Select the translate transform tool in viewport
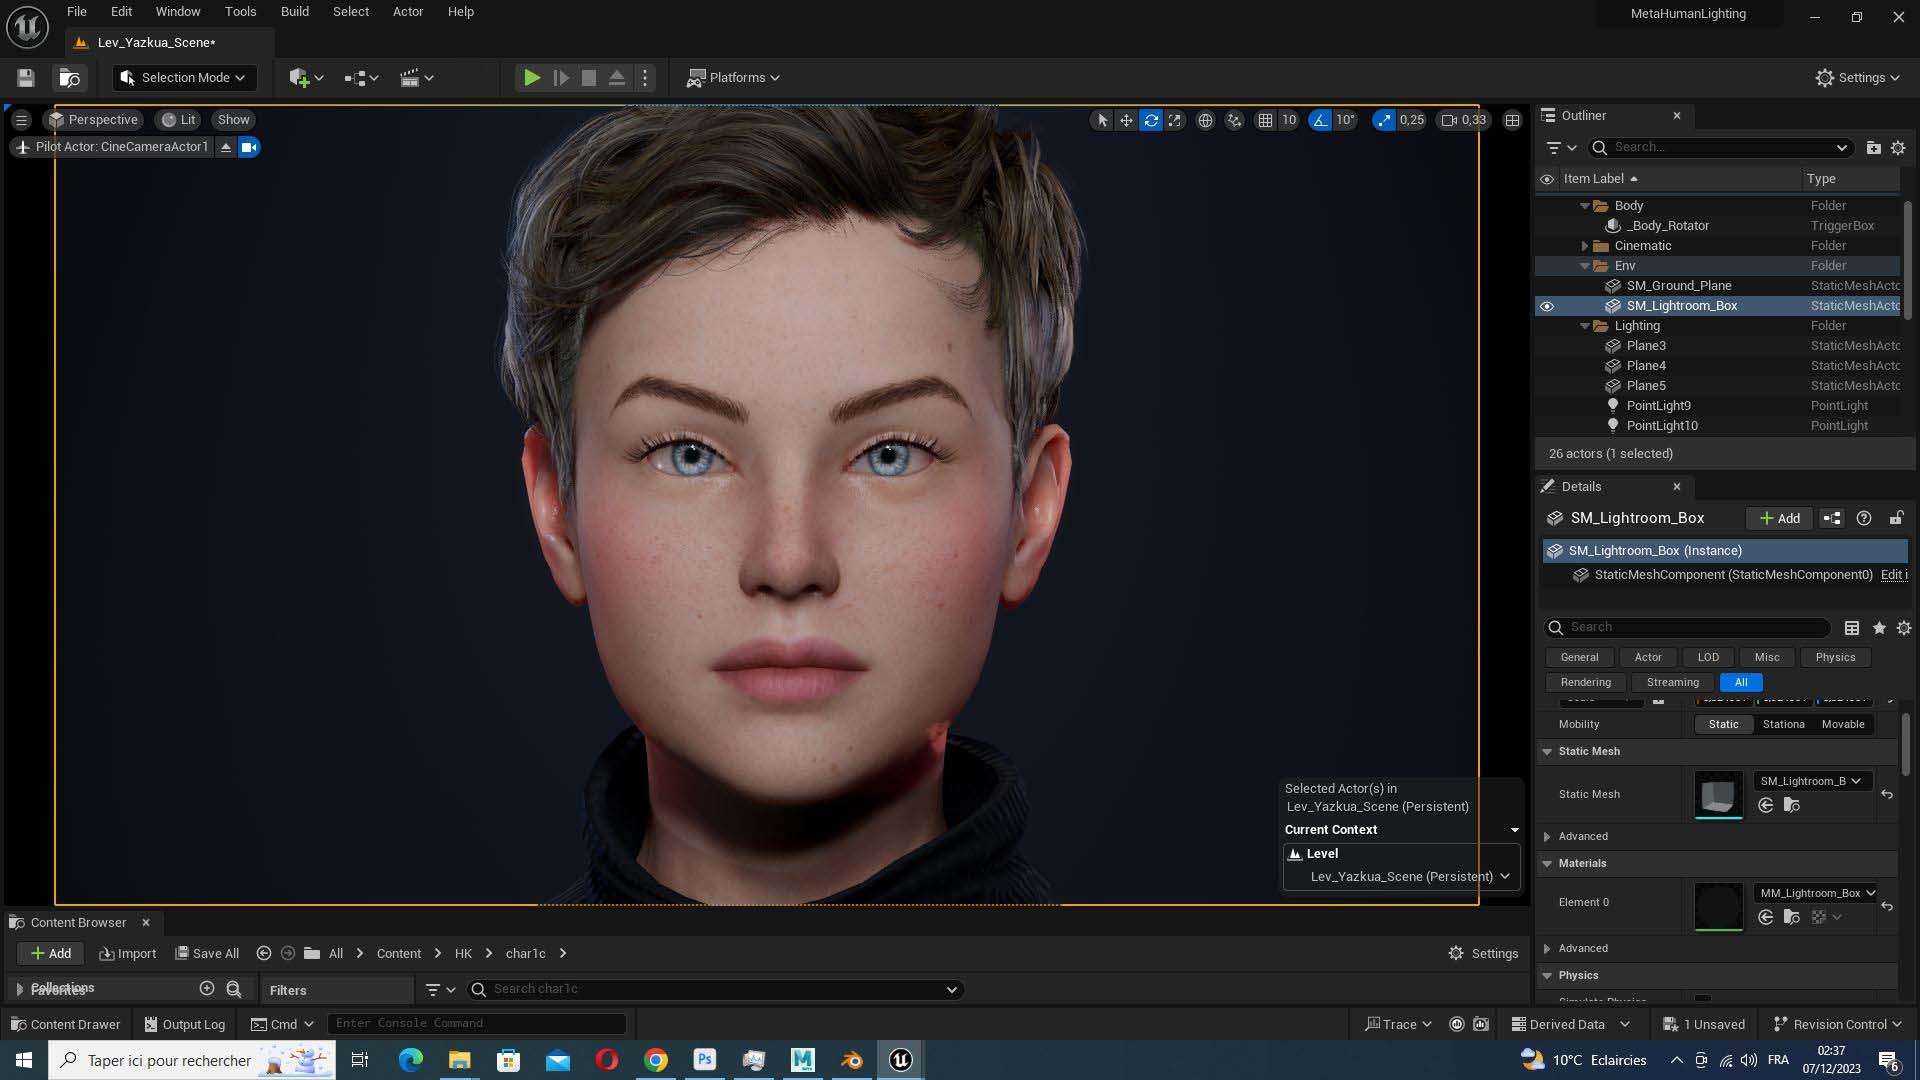Screen dimensions: 1920x1080 click(1126, 120)
